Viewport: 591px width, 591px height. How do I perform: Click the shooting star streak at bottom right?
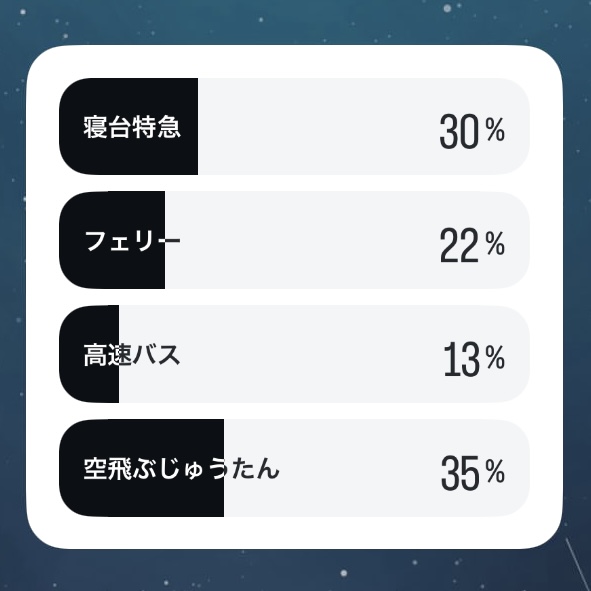[x=577, y=564]
